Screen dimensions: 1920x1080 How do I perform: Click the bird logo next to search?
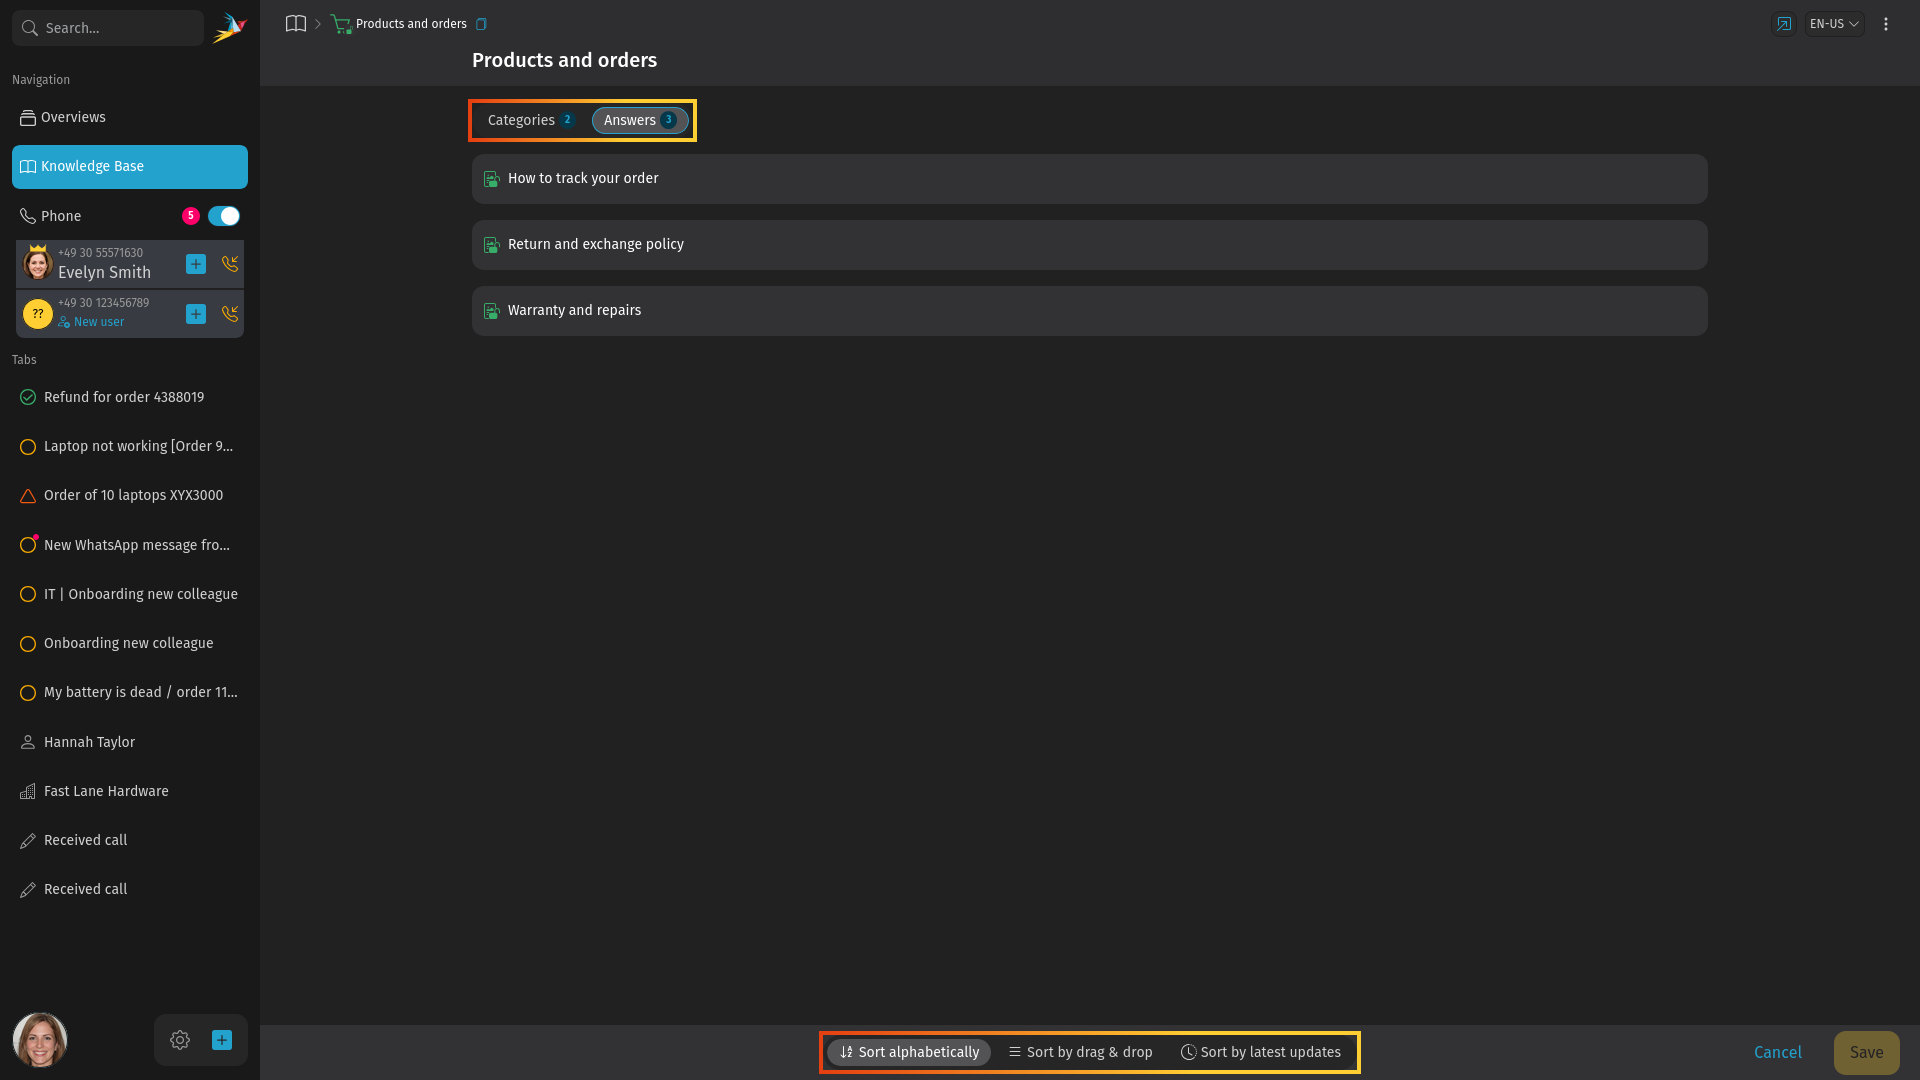[x=230, y=27]
